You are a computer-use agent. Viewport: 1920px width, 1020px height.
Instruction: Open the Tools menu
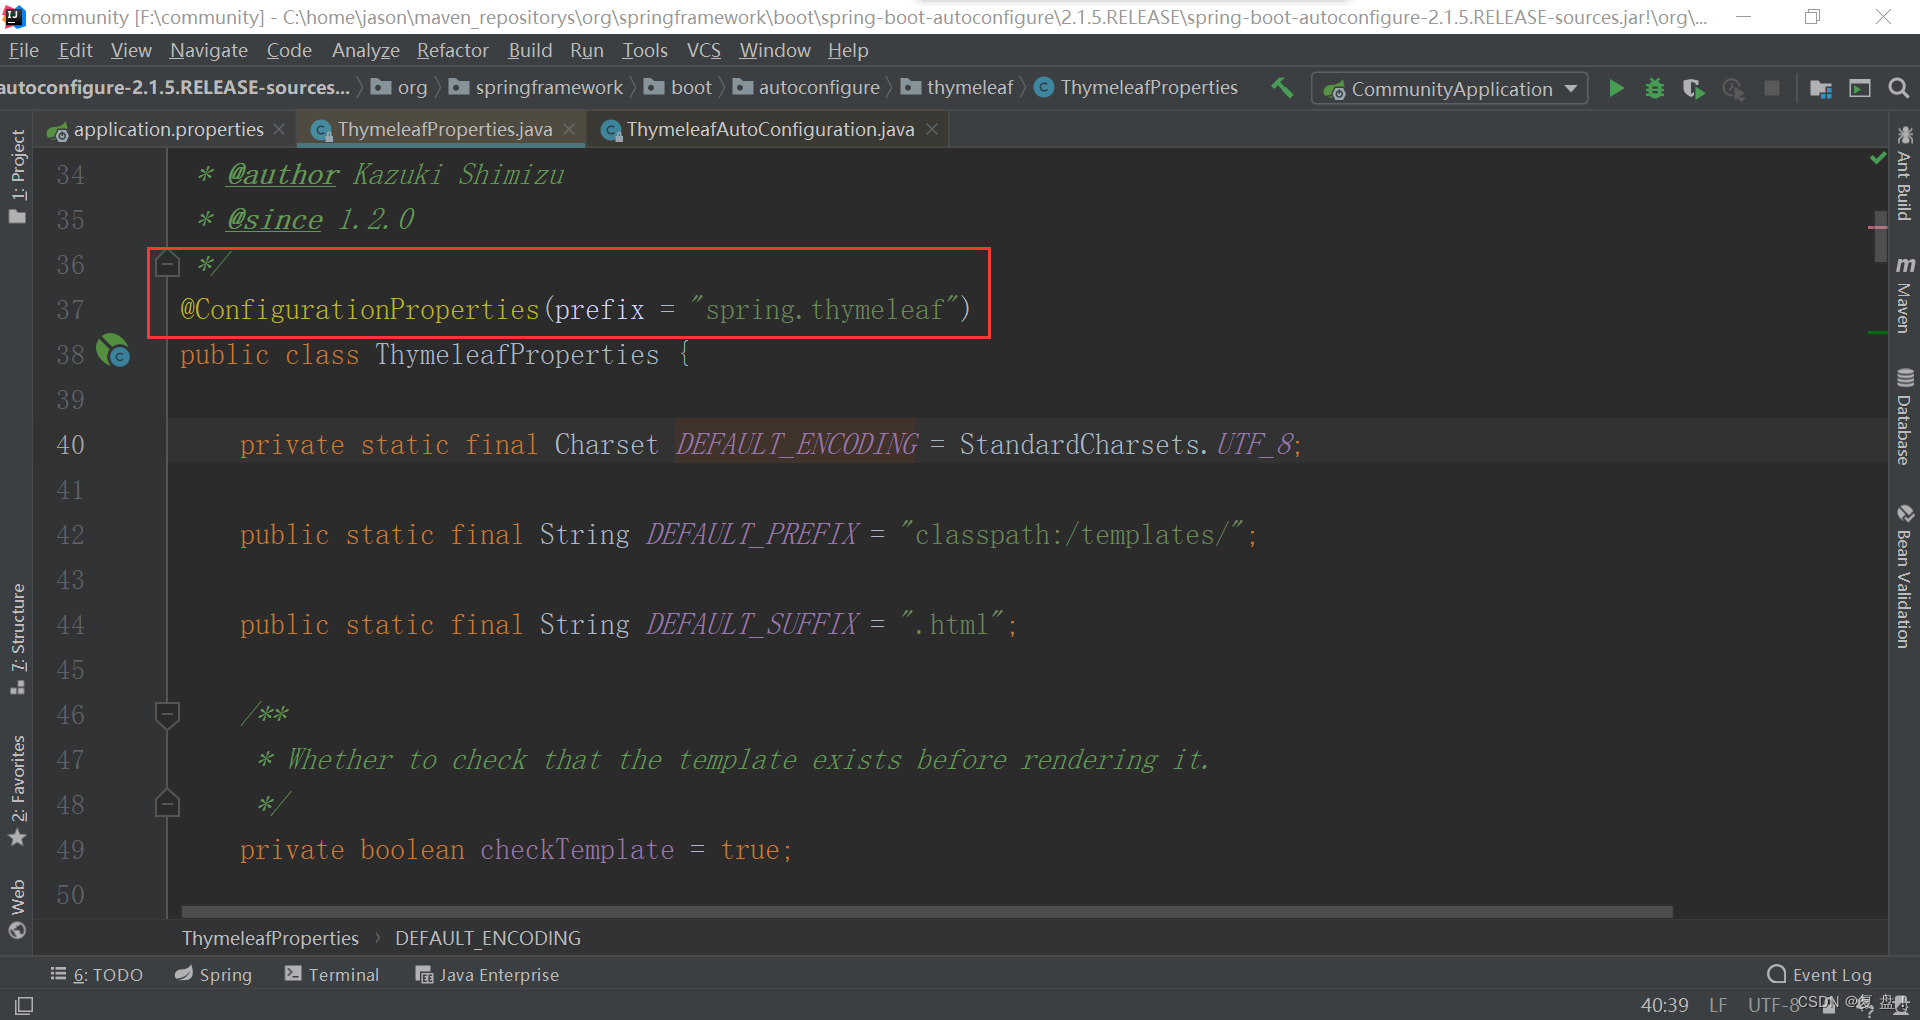click(x=644, y=50)
